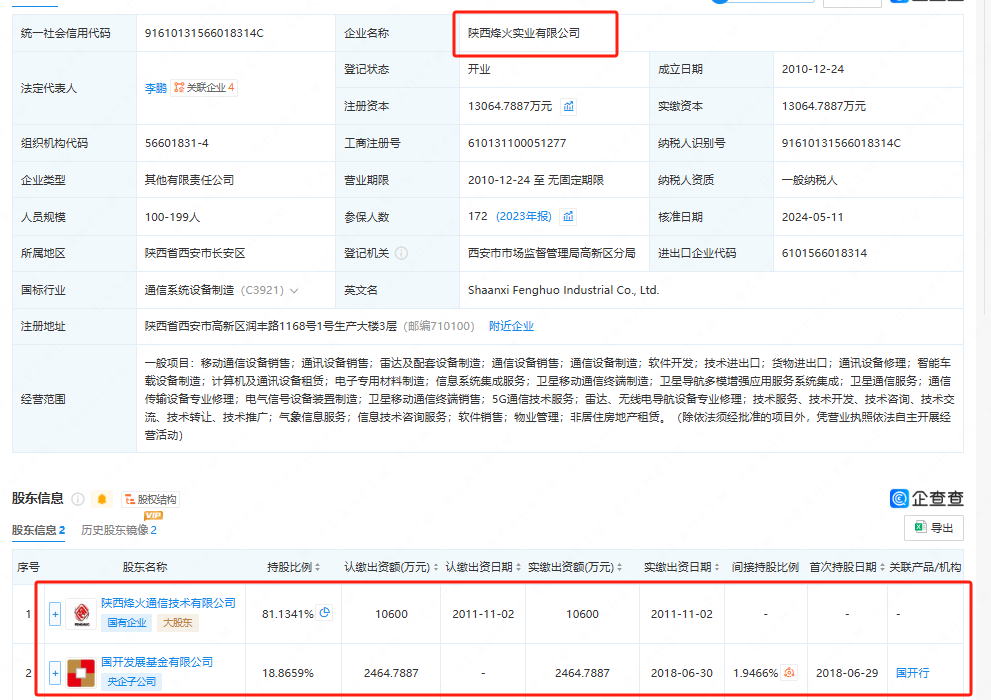Open indirect holding icon beside 1.9466%
The image size is (991, 700).
789,672
